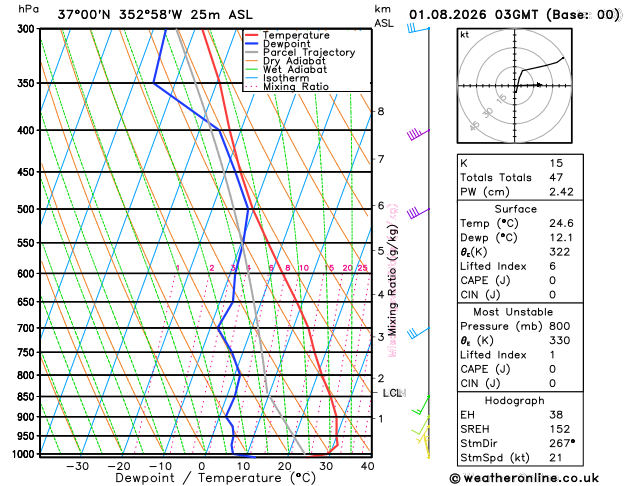This screenshot has height=486, width=629.
Task: Click the surface Dewp value 12.1
Action: pyautogui.click(x=561, y=237)
